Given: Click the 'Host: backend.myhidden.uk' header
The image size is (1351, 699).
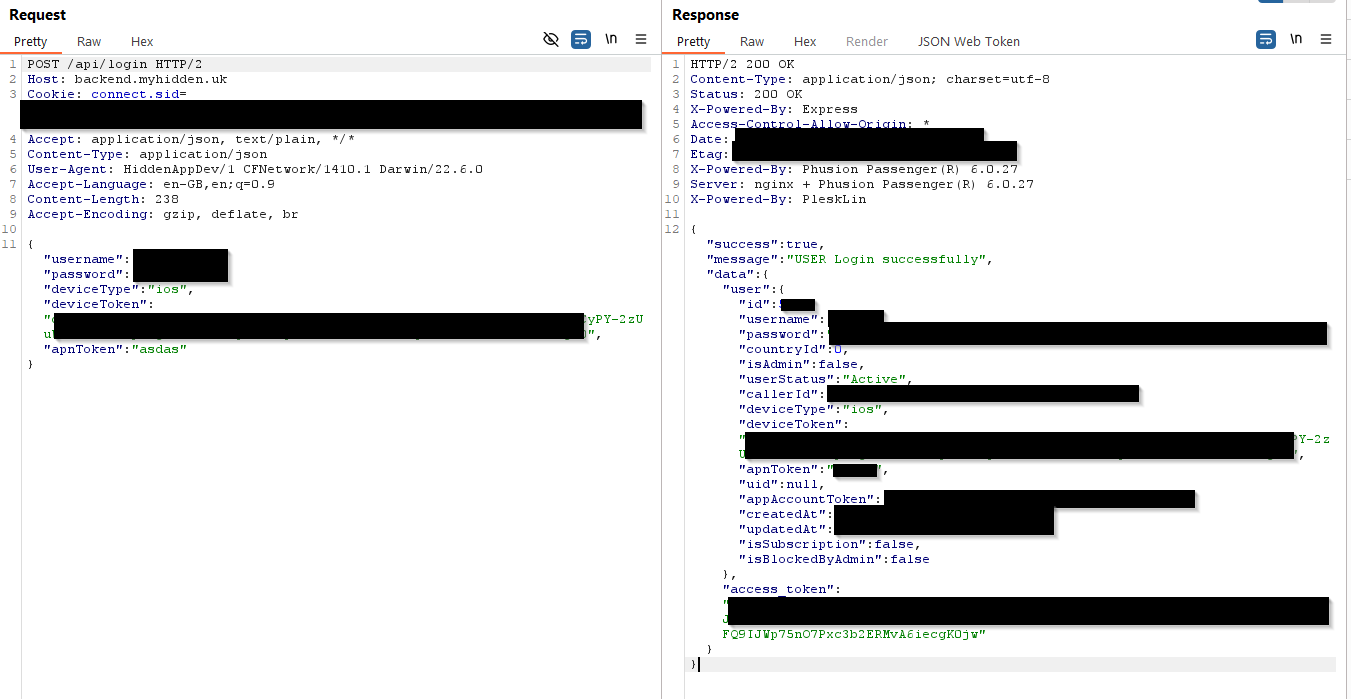Looking at the screenshot, I should click(x=127, y=79).
